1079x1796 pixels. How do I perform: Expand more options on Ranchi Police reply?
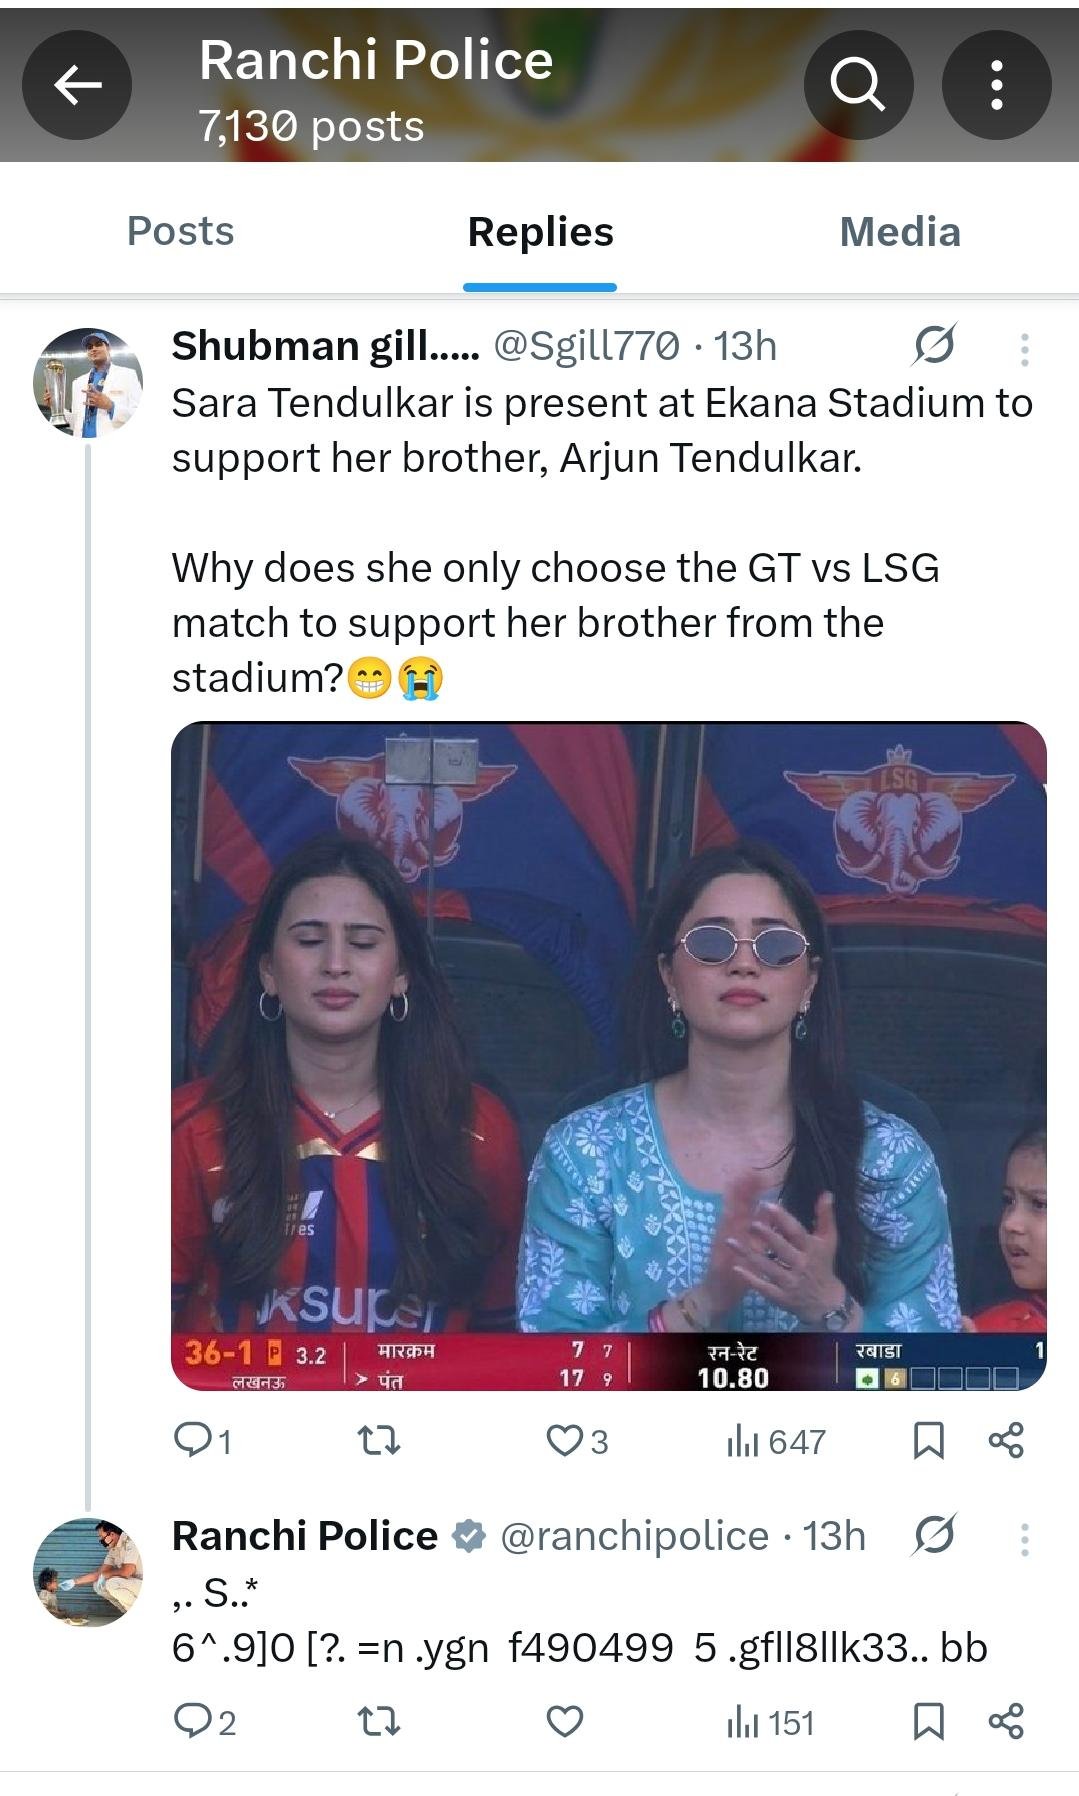[1024, 1539]
